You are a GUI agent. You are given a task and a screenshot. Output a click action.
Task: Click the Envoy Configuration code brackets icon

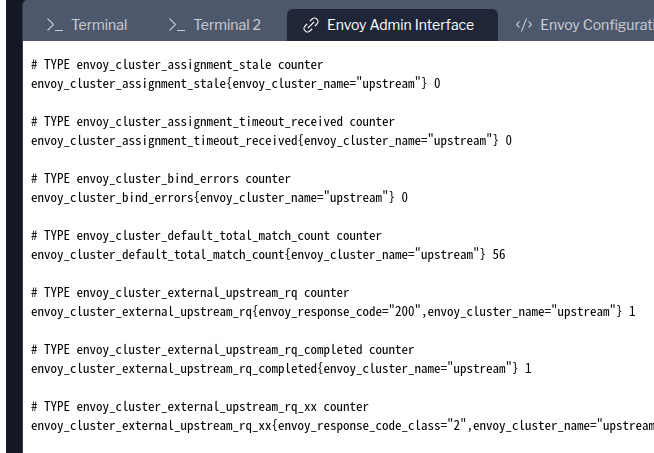point(523,25)
